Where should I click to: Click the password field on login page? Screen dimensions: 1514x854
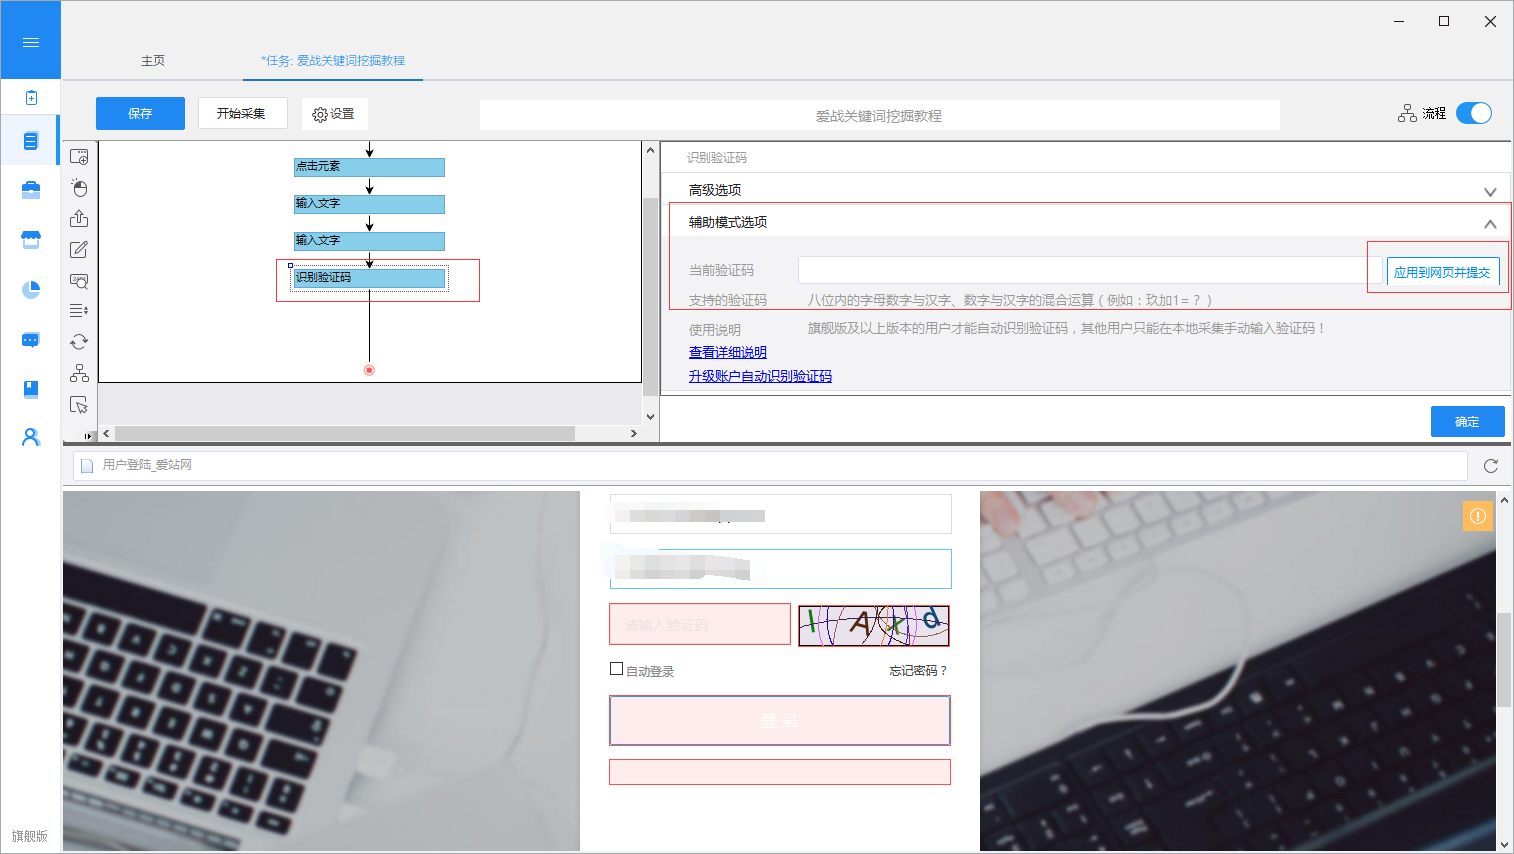[x=780, y=569]
